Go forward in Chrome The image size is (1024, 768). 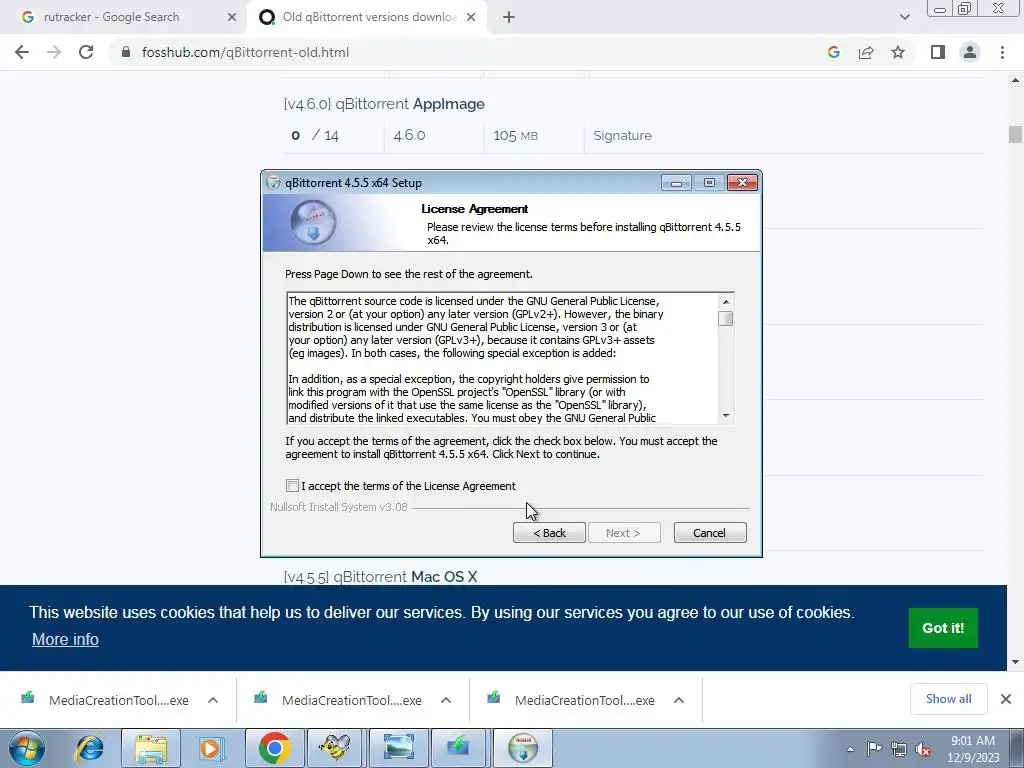(54, 52)
